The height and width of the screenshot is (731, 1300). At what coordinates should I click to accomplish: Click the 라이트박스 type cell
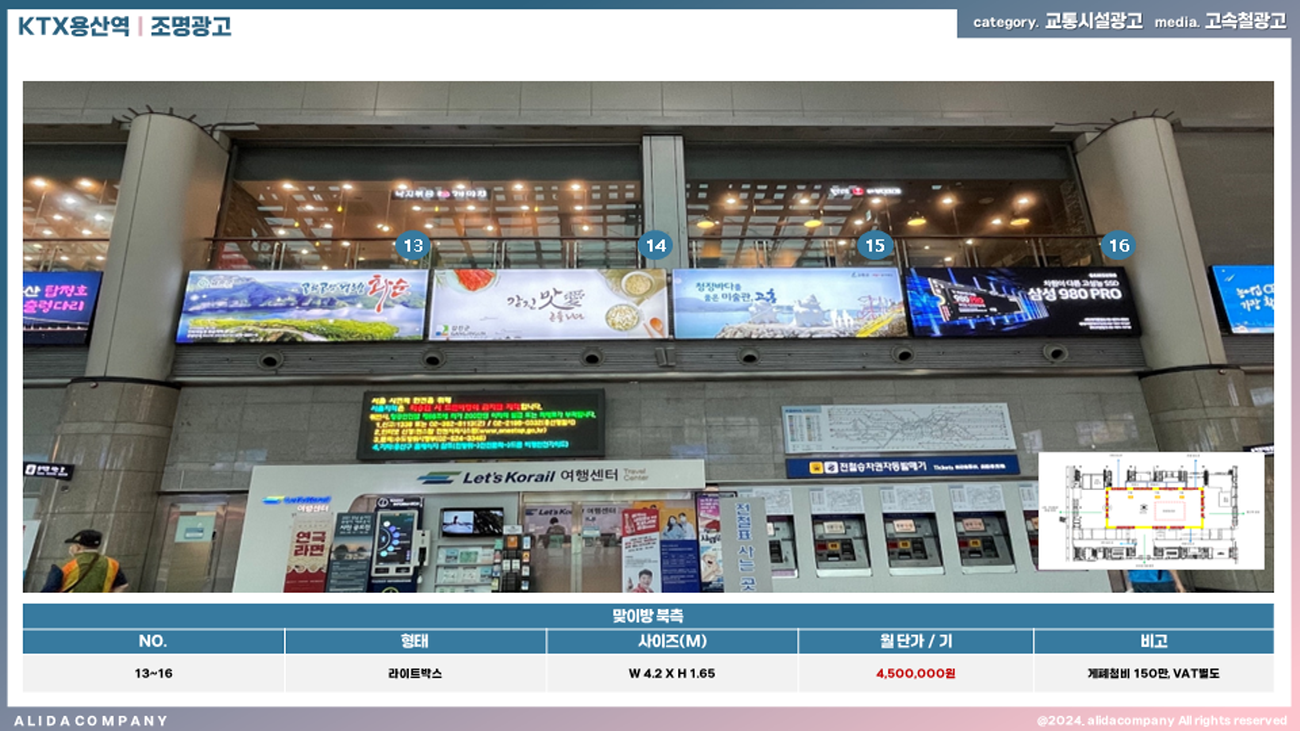point(415,673)
